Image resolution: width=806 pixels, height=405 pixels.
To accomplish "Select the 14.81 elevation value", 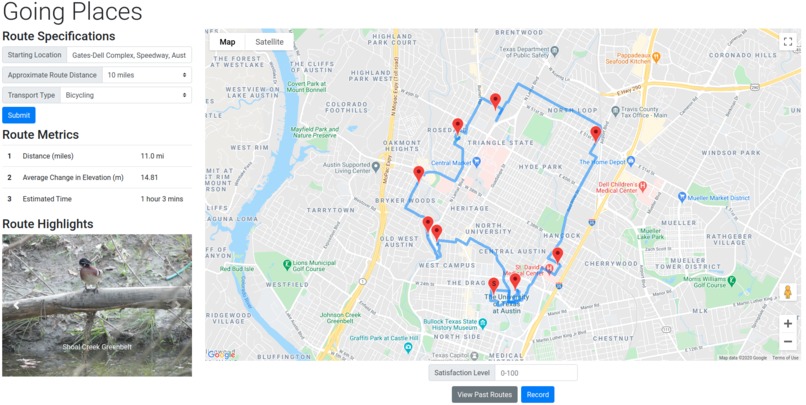I will click(x=149, y=178).
